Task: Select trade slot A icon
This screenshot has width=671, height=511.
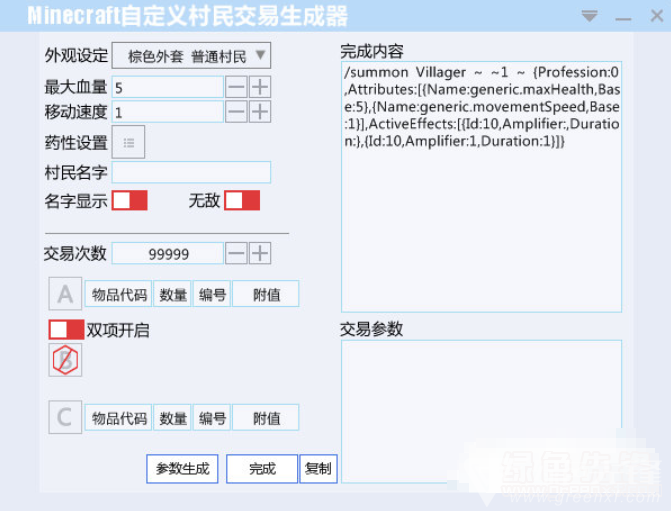Action: 65,294
